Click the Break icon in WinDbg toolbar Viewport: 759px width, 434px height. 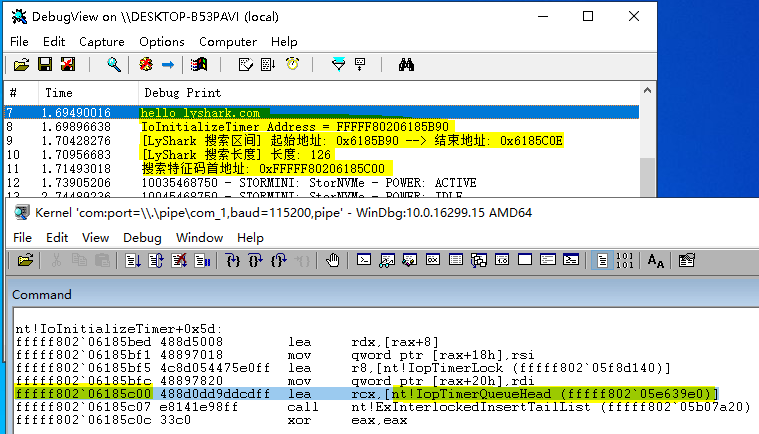(202, 261)
